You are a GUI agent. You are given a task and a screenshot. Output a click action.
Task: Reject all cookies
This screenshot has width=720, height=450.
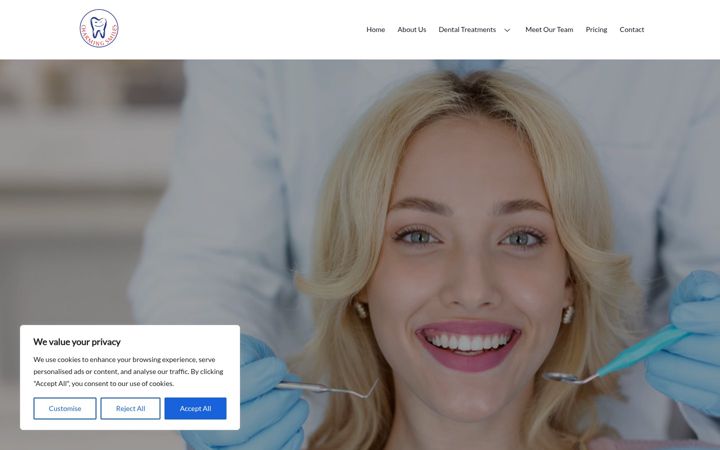(130, 408)
